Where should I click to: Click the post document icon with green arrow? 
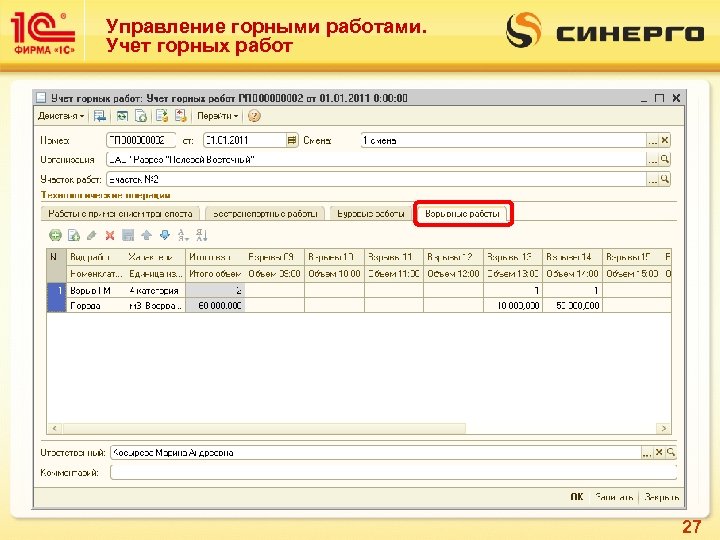[162, 116]
